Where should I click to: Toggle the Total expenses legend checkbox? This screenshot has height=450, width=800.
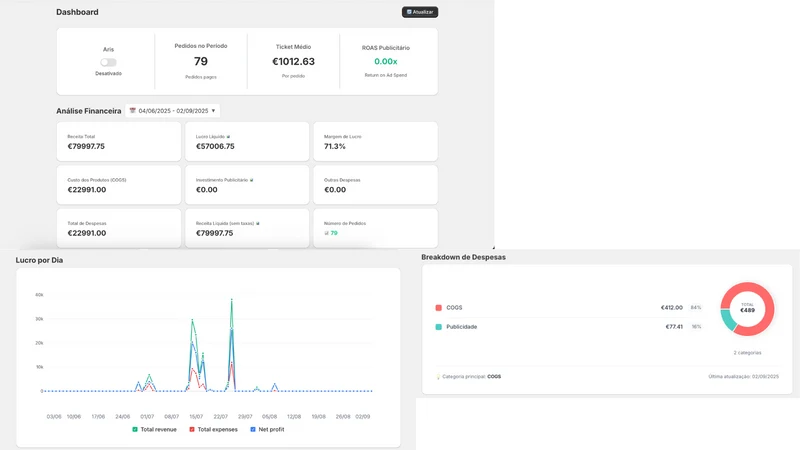click(x=192, y=430)
